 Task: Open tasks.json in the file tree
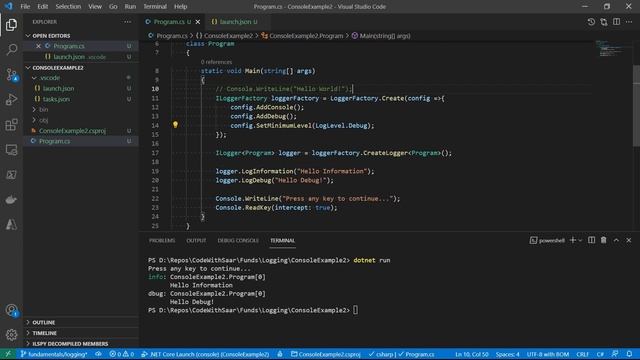tap(56, 99)
